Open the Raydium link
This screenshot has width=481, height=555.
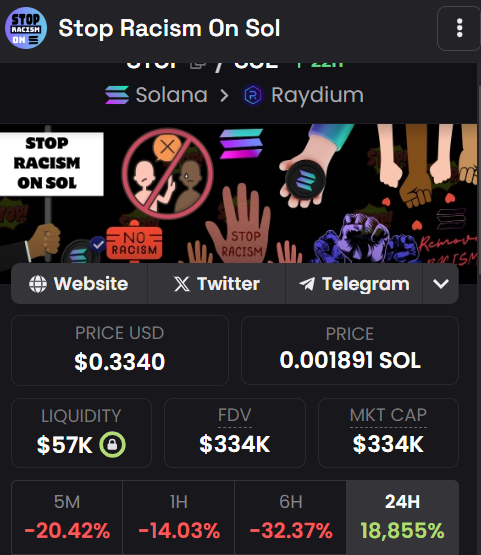tap(317, 95)
